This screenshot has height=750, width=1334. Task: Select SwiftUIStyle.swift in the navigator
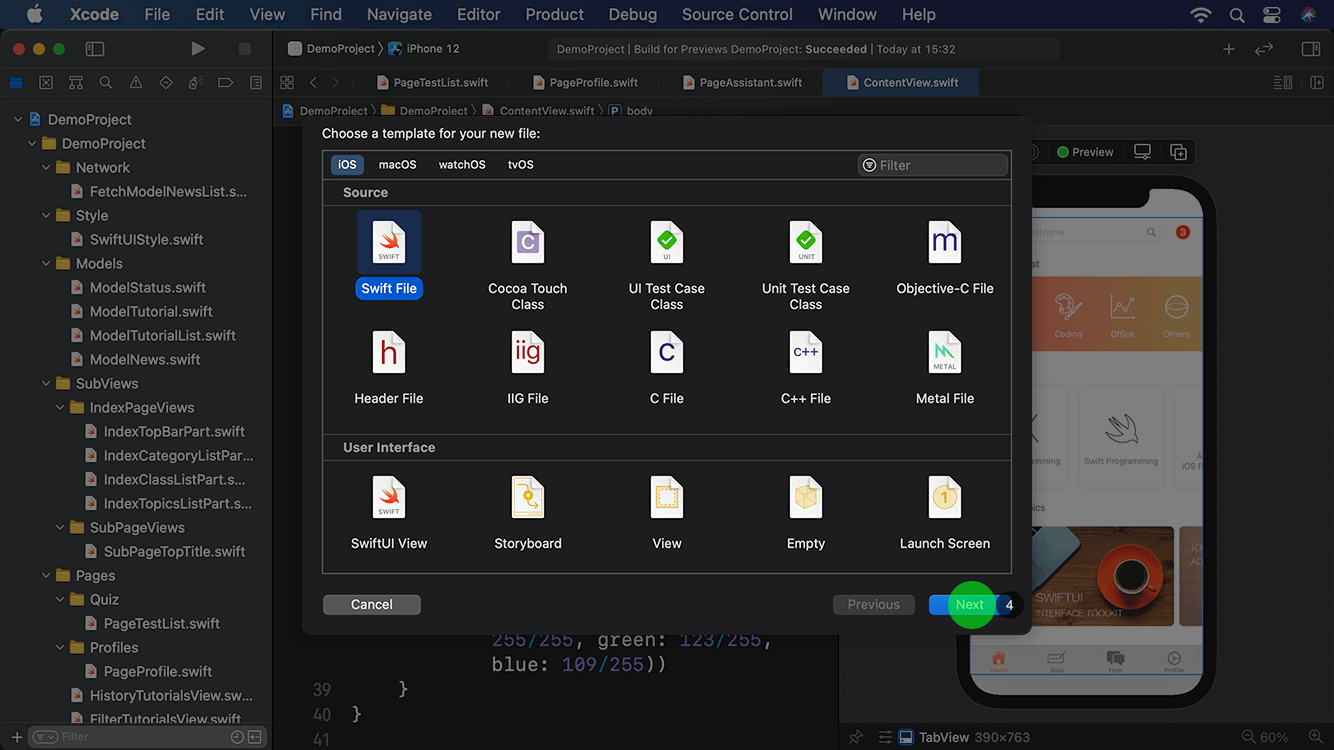[146, 239]
